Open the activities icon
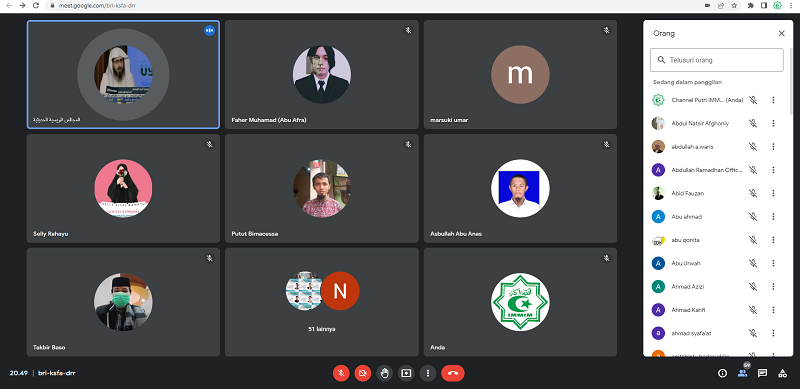 click(782, 373)
